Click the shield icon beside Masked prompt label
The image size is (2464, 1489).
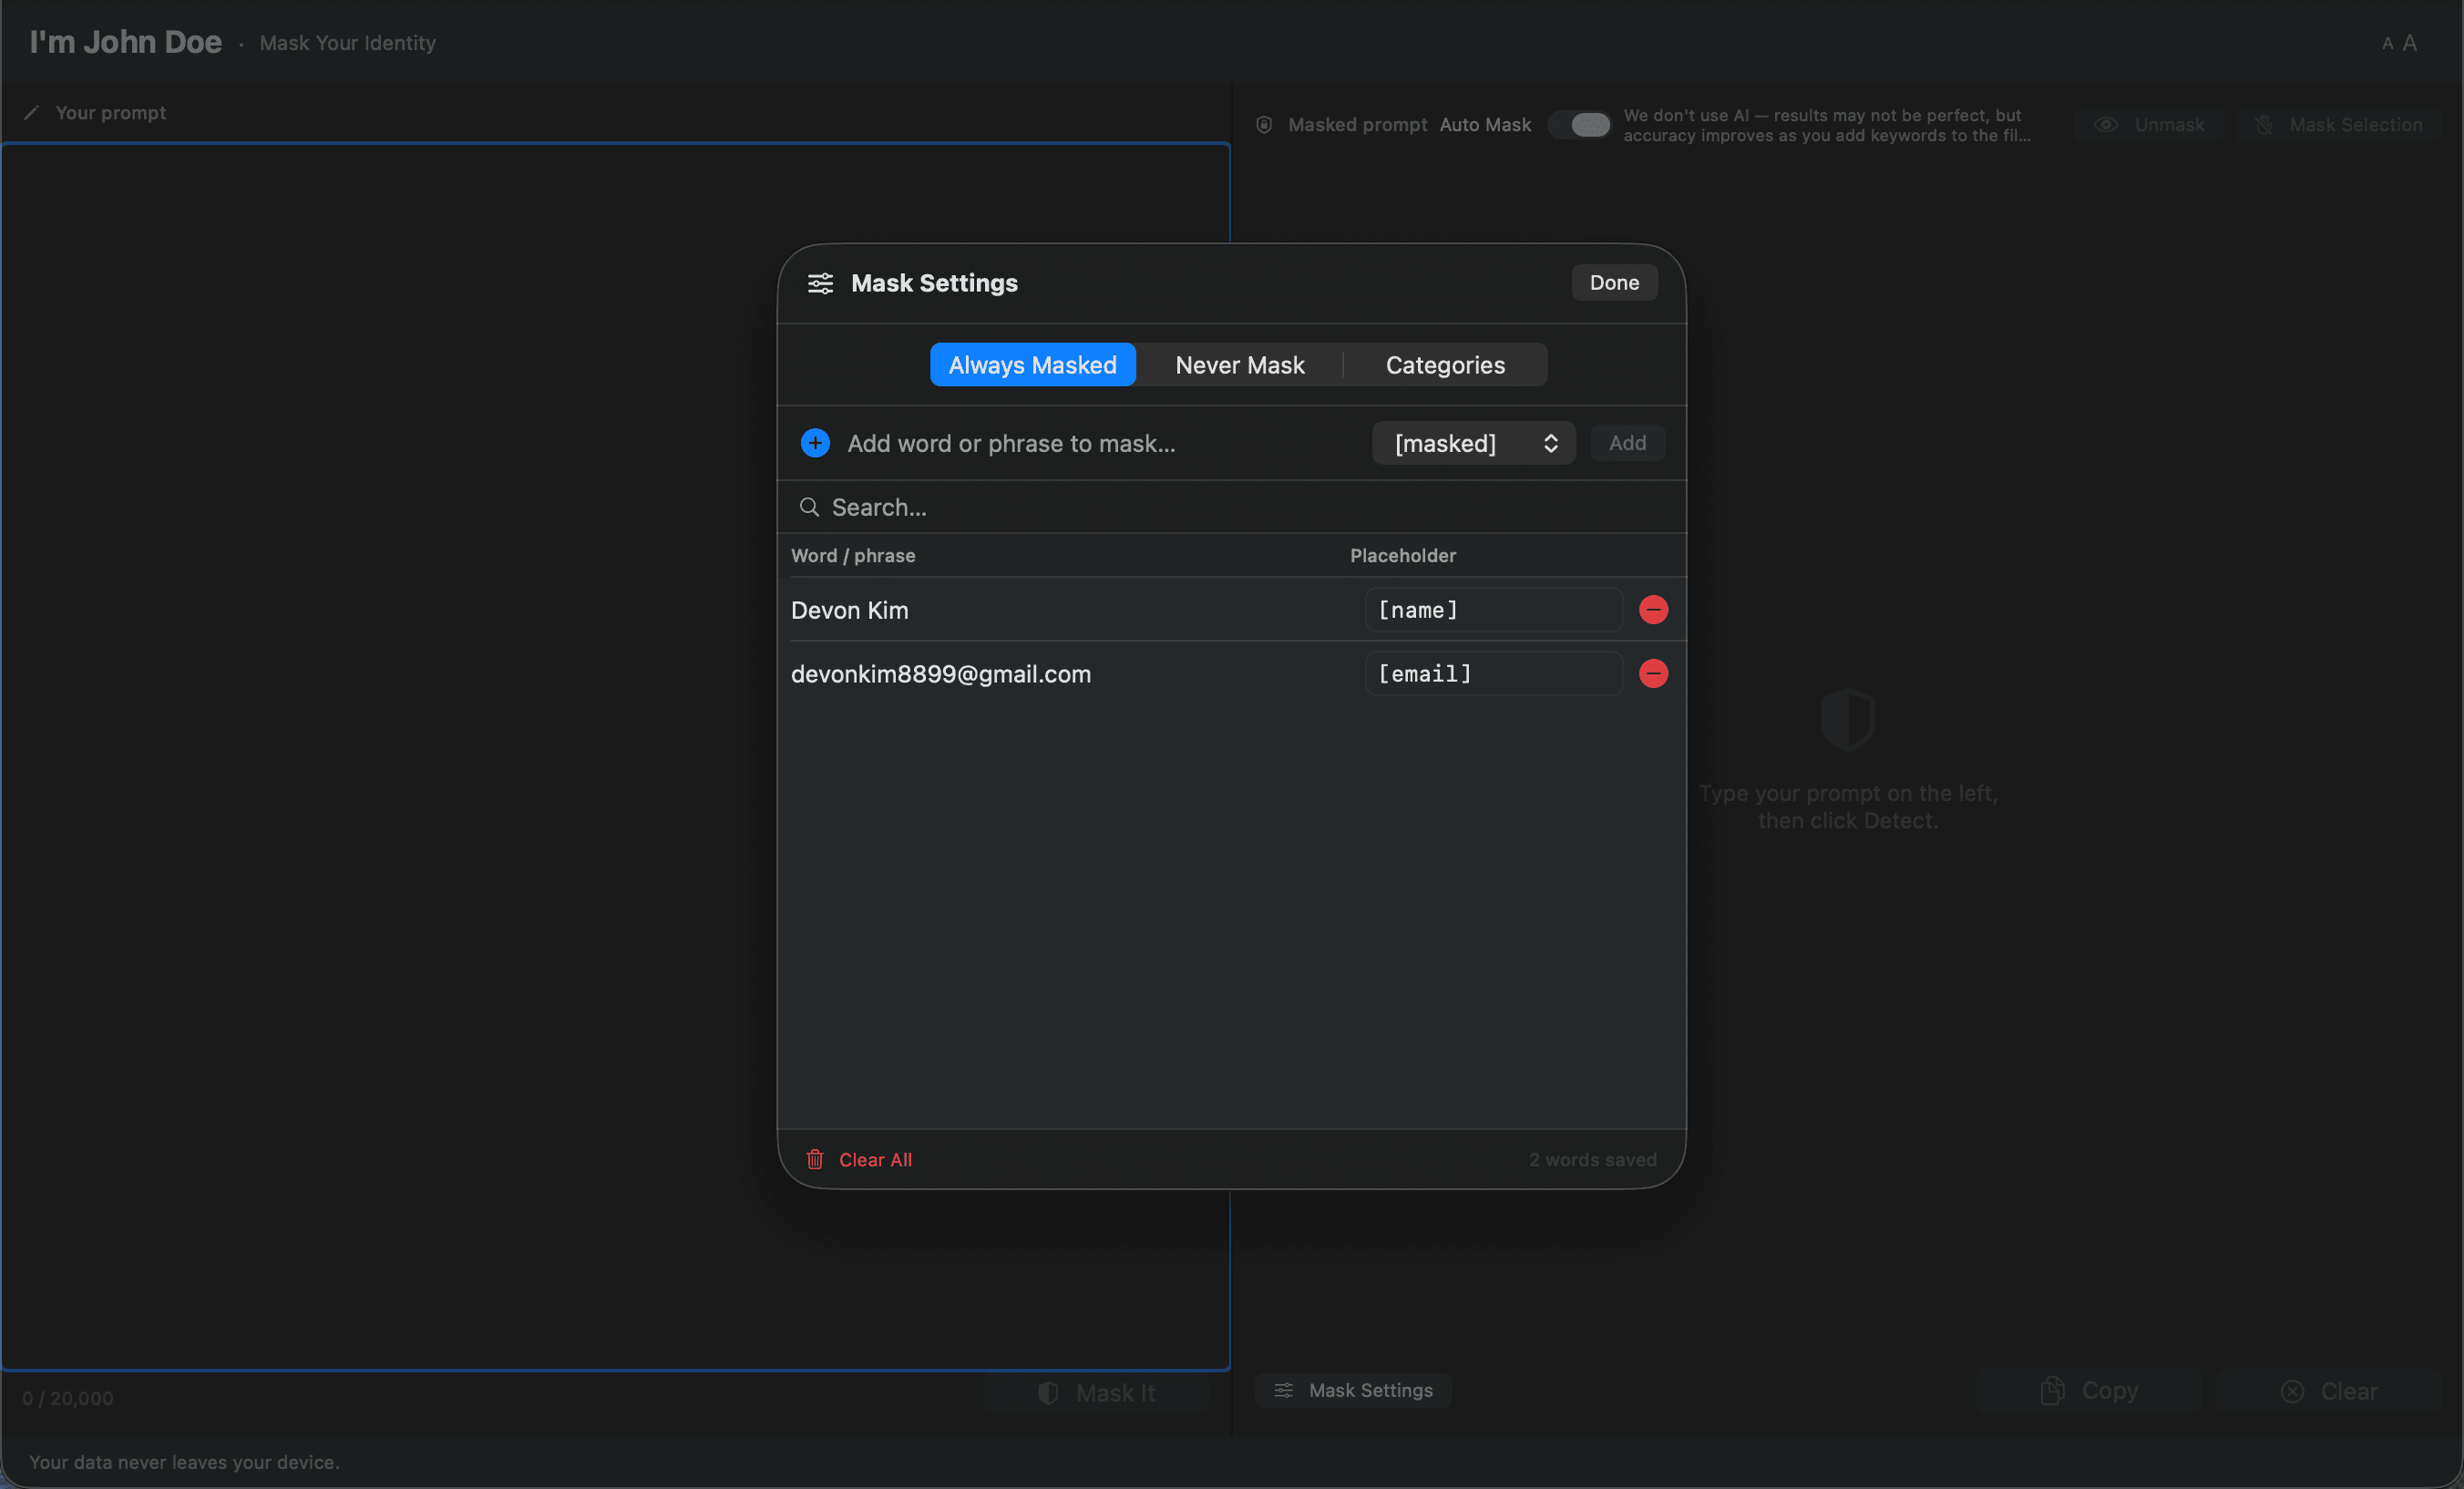[1263, 124]
